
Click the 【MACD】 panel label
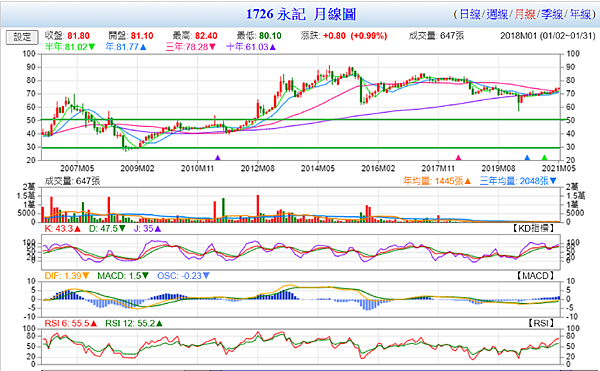(535, 276)
